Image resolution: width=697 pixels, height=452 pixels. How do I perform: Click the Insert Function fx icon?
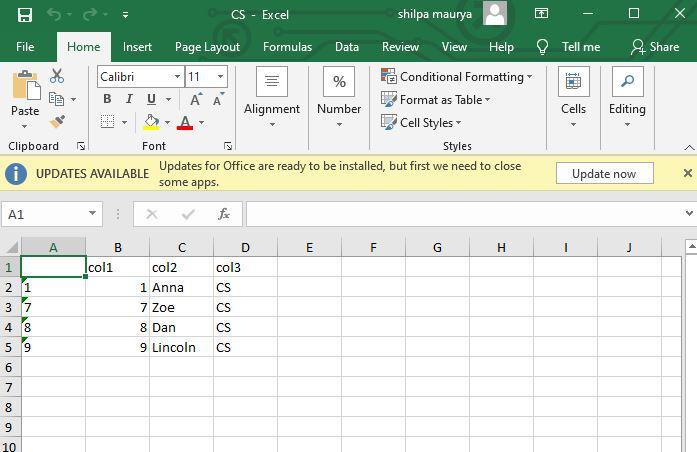224,214
